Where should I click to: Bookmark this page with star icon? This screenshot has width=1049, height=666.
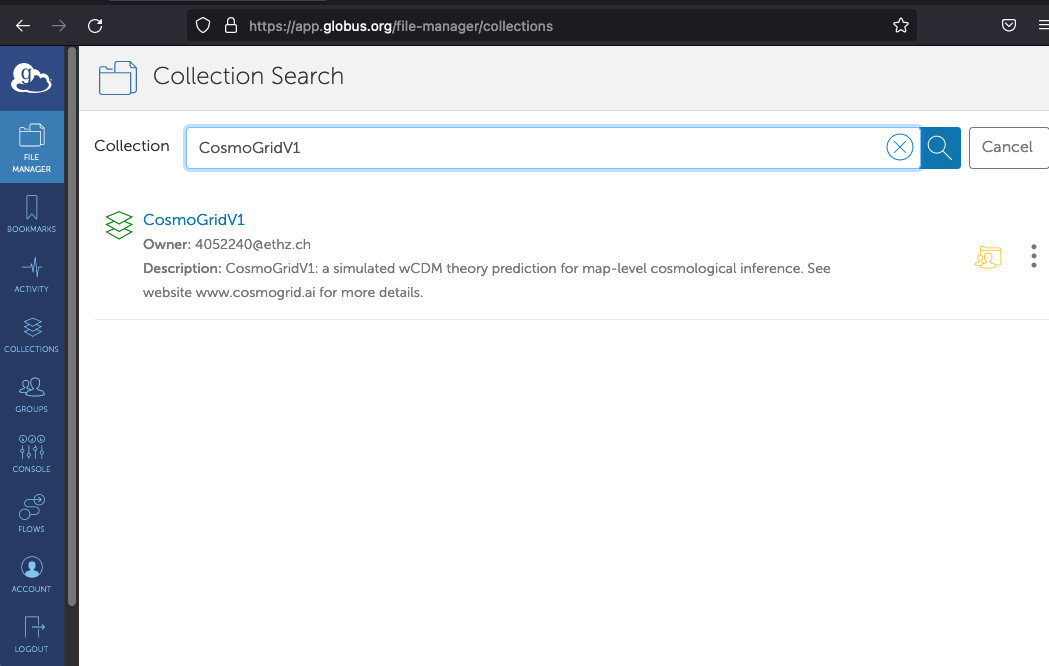(x=900, y=26)
